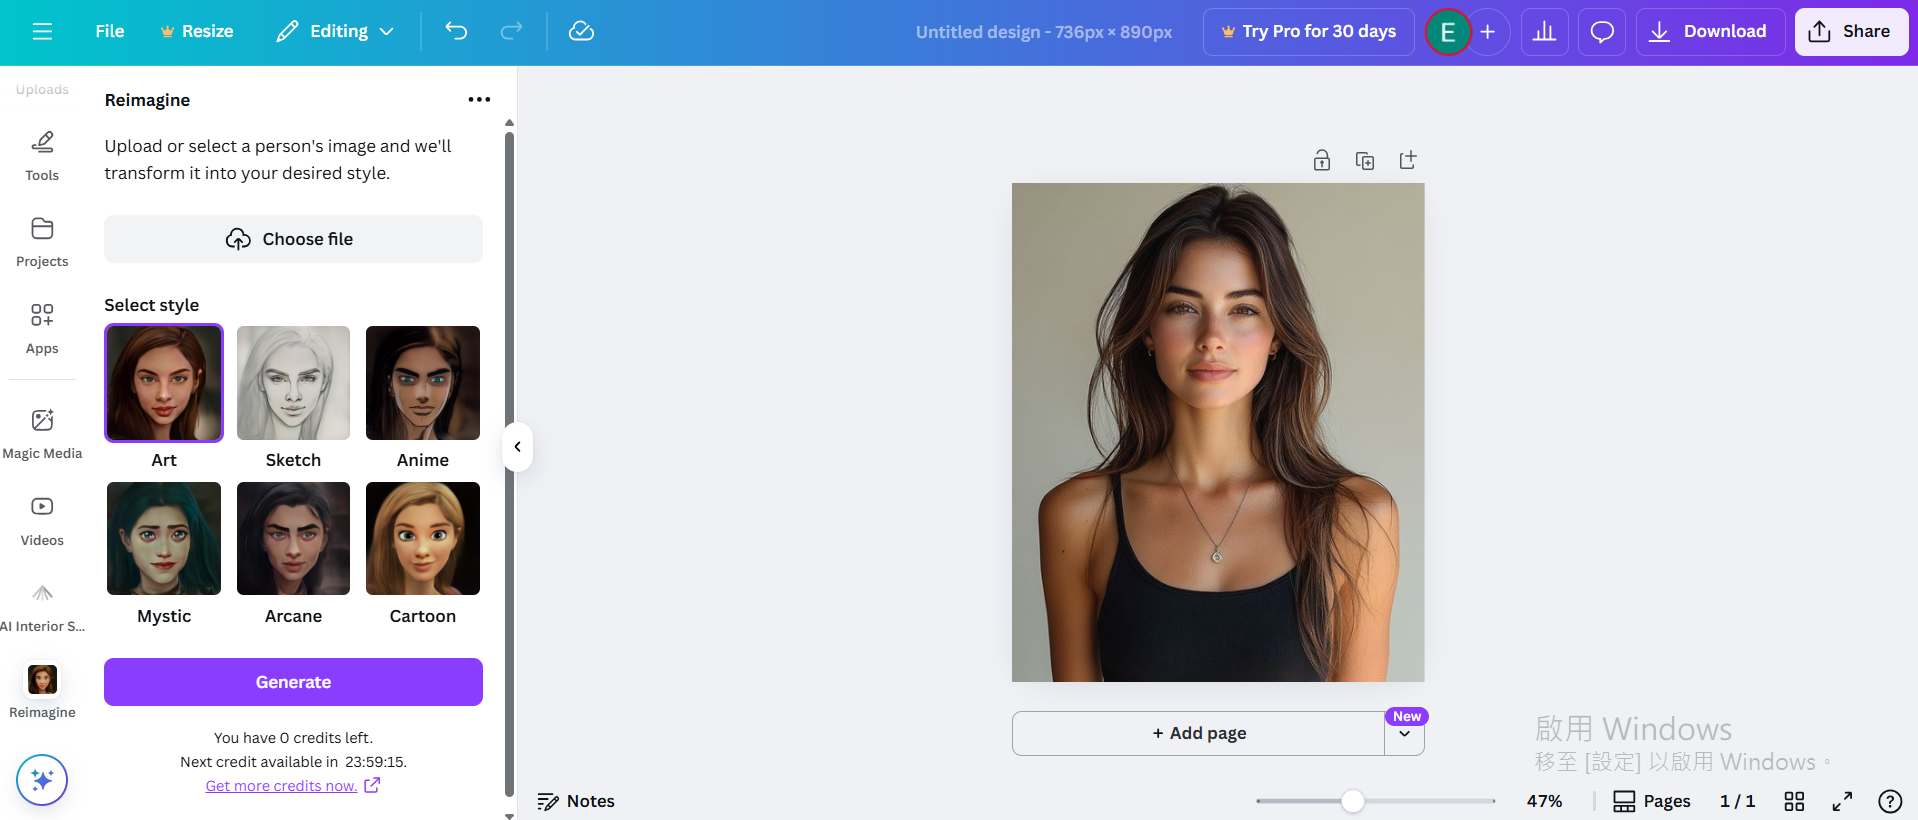
Task: Open the insights bar chart icon
Action: pos(1544,32)
